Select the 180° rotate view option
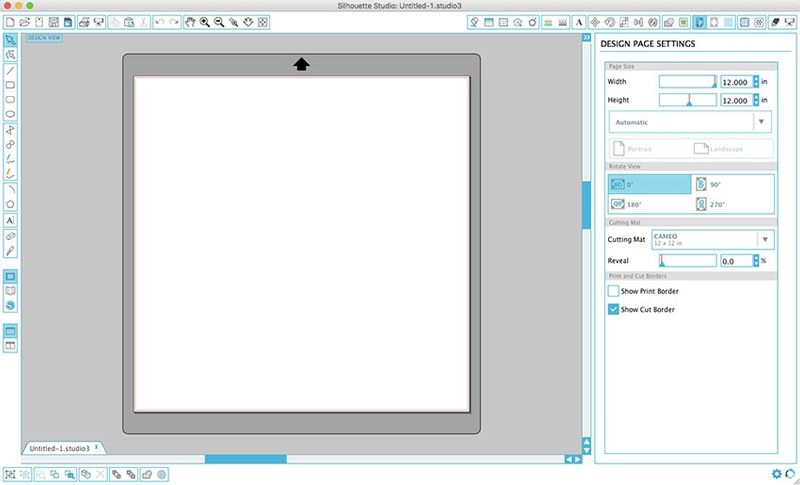800x485 pixels. pos(649,204)
